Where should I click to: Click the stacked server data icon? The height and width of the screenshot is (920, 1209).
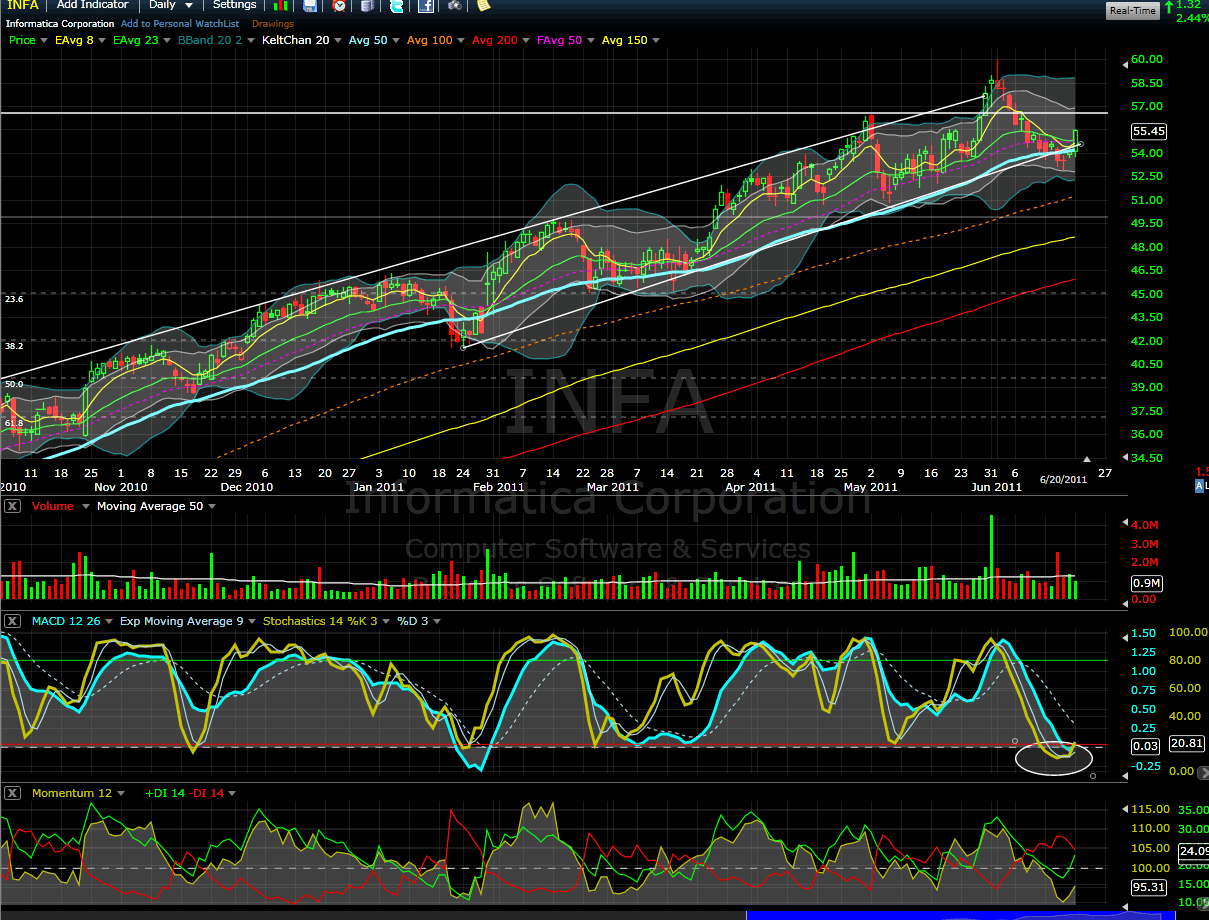pos(368,6)
